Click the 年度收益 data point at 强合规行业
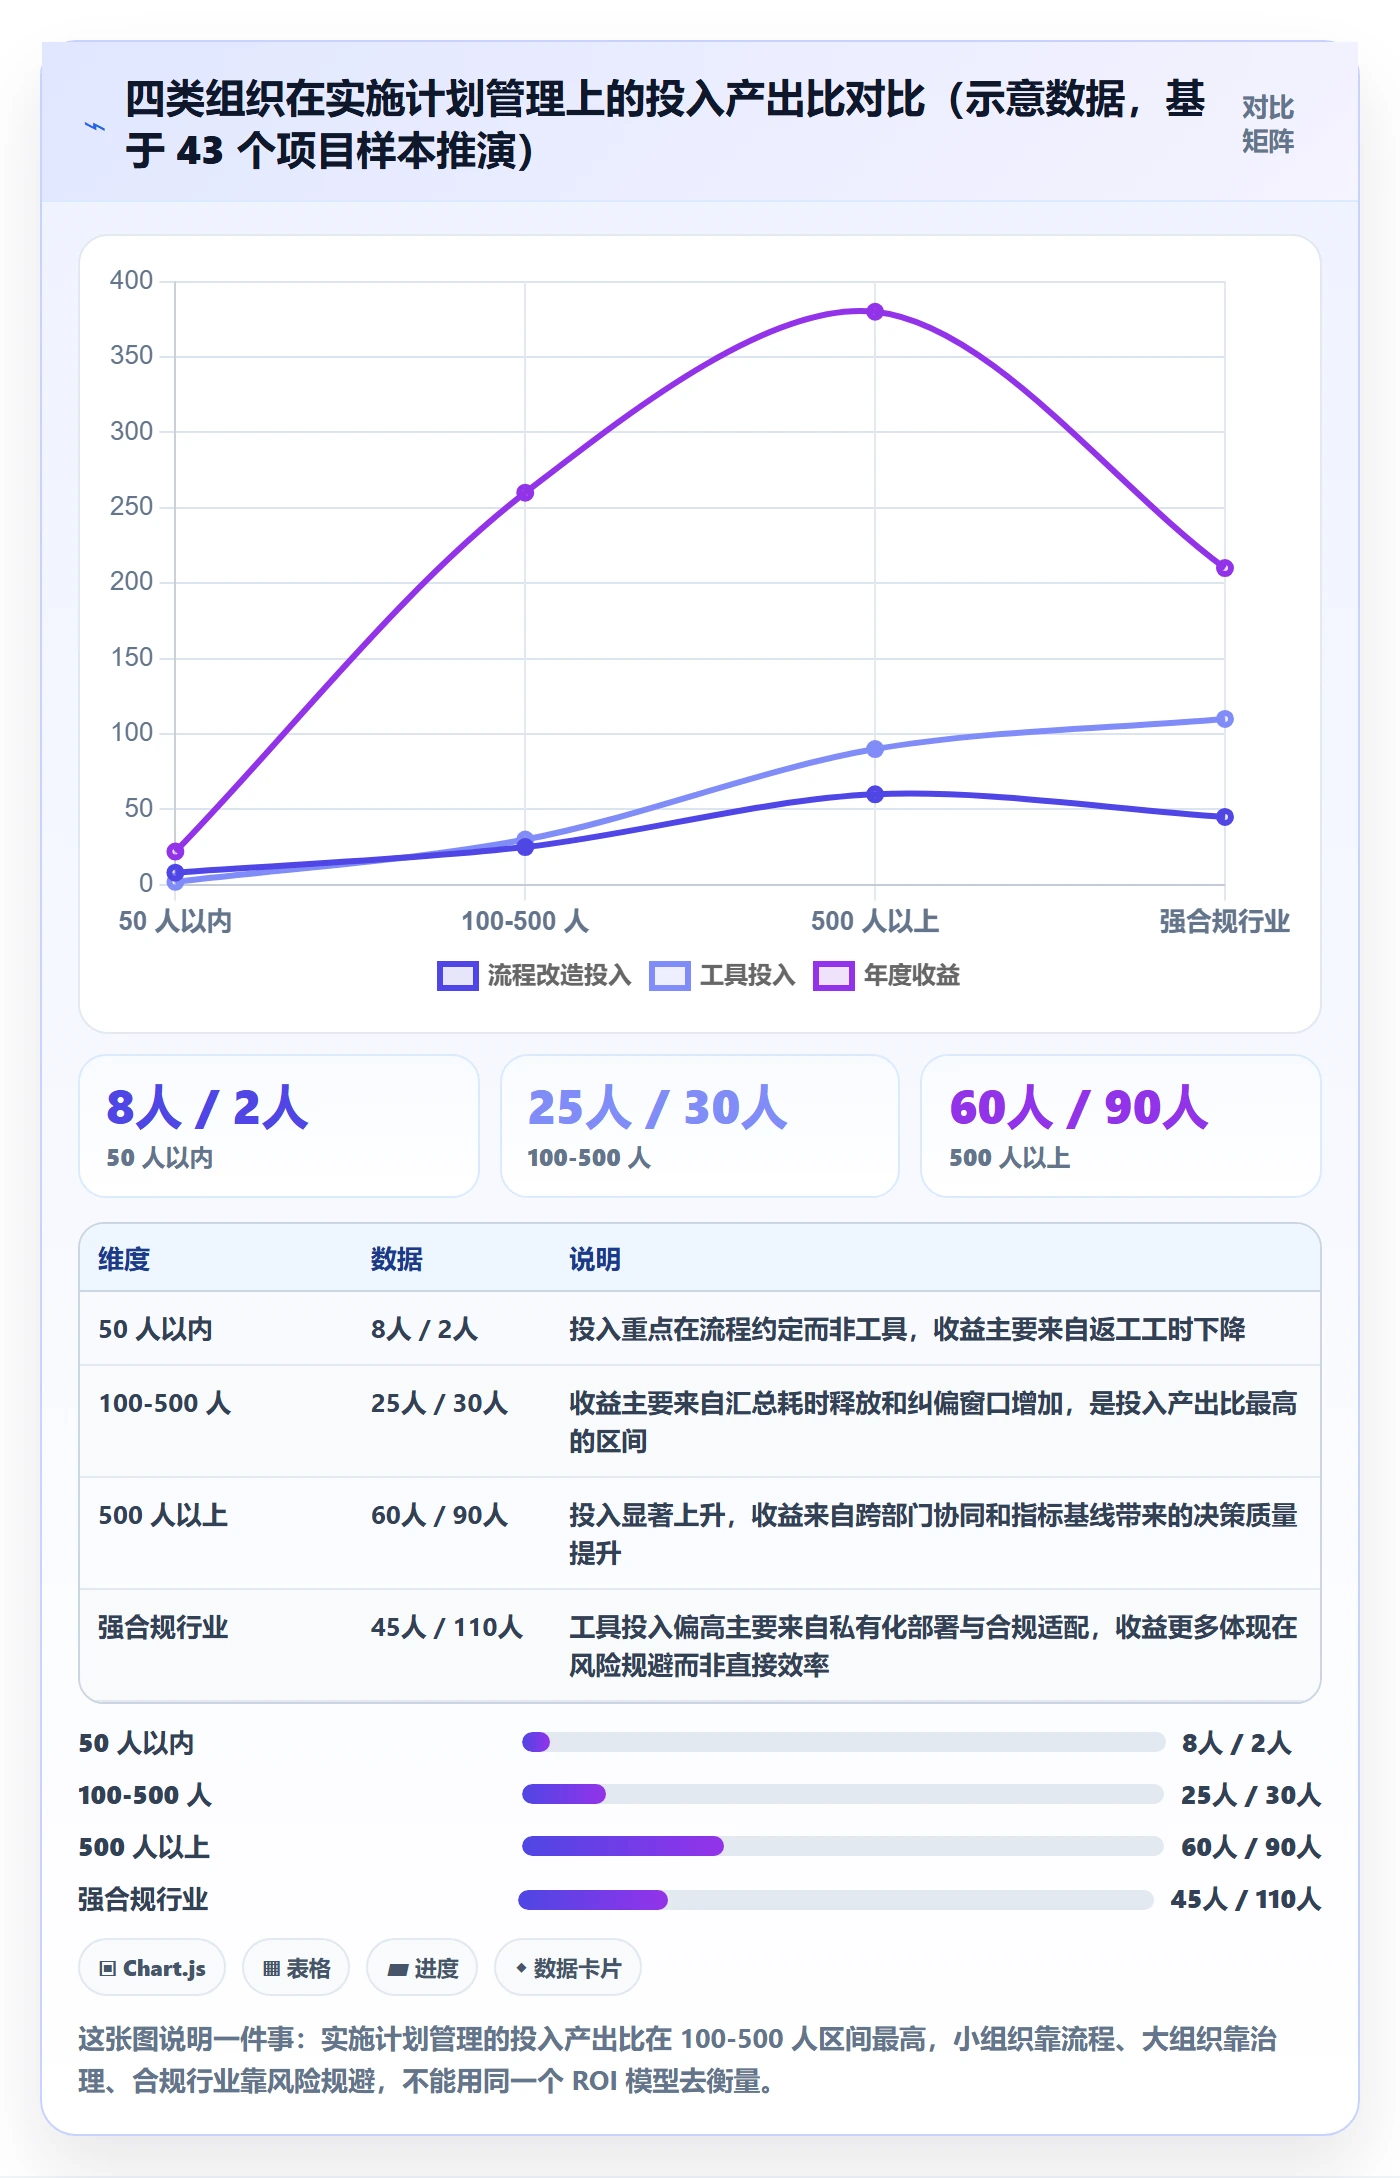1400x2178 pixels. tap(1225, 568)
